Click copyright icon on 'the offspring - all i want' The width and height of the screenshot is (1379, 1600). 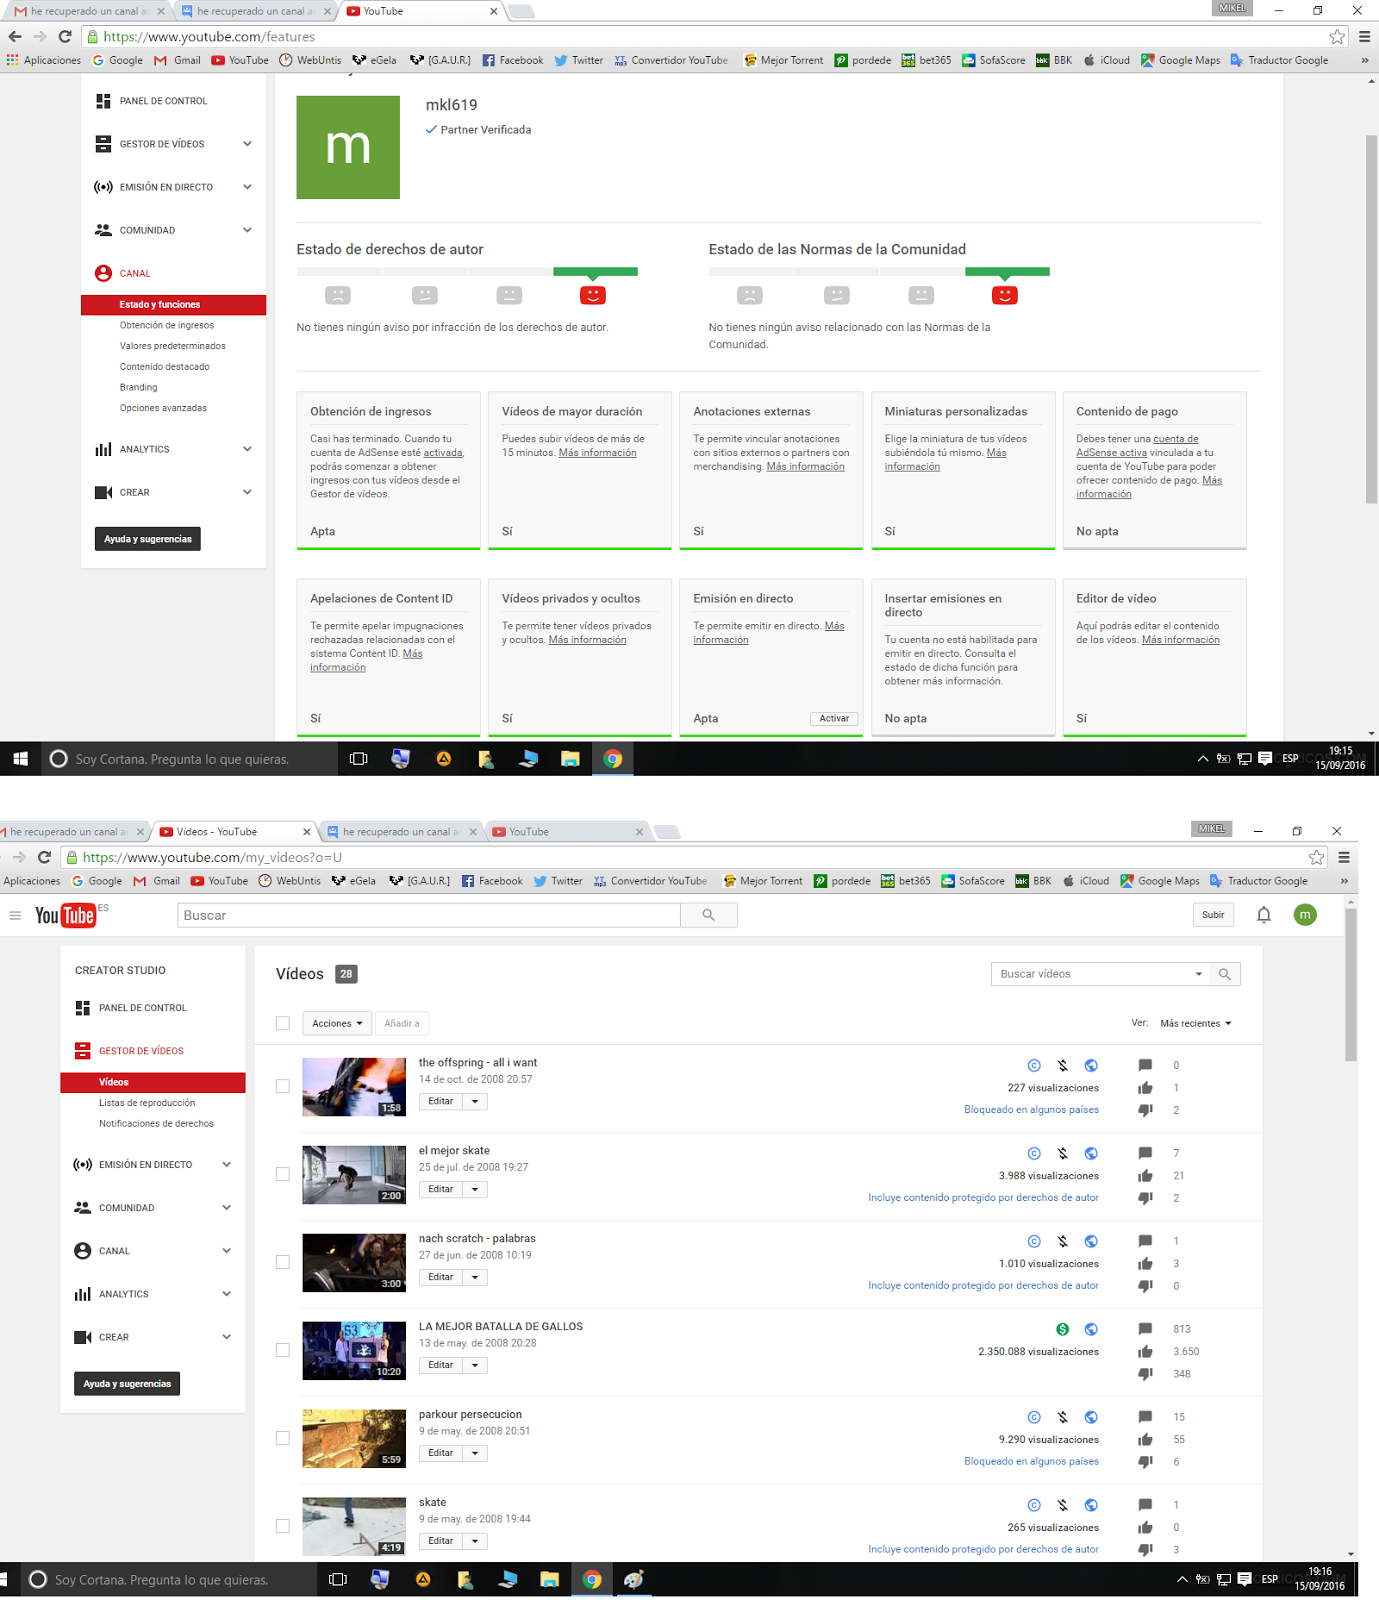pos(1035,1065)
